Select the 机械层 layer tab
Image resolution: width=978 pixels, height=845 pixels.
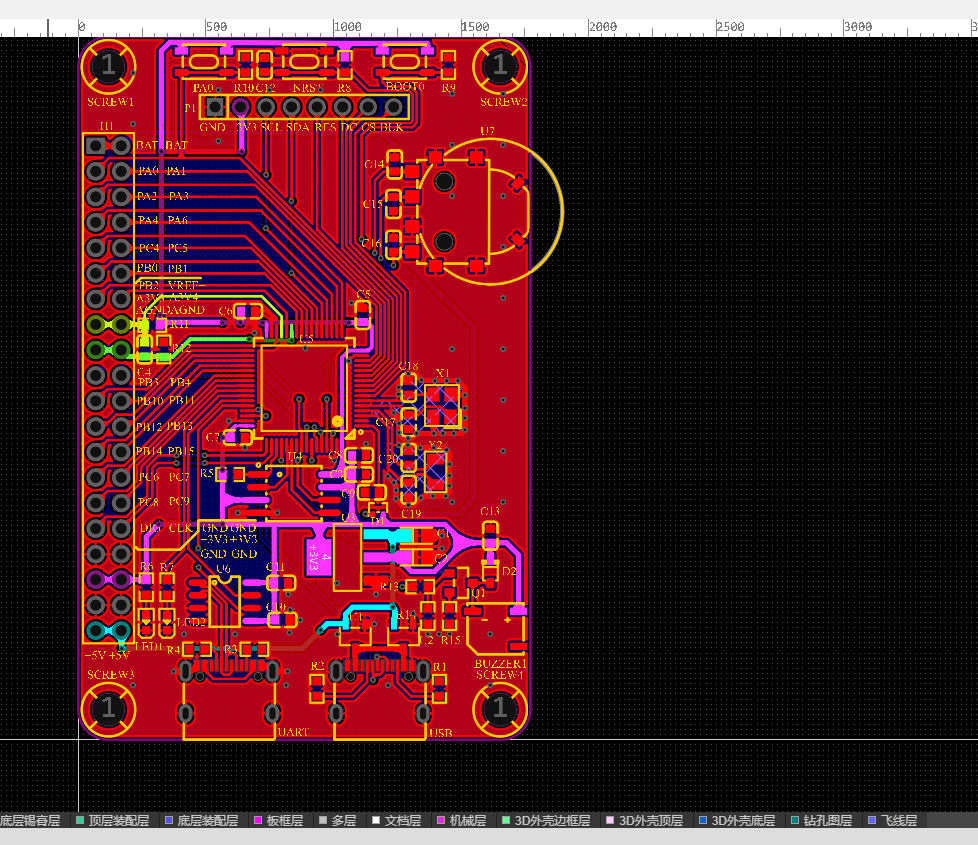pyautogui.click(x=462, y=821)
